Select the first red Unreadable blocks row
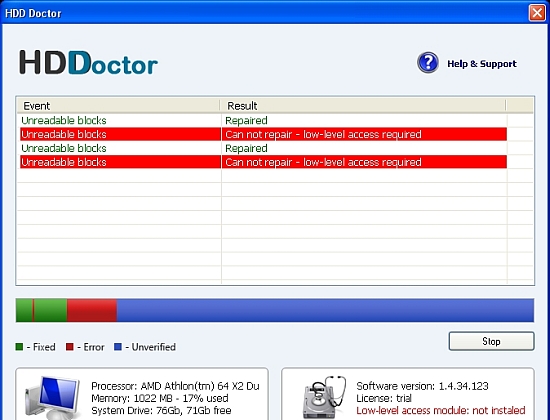The height and width of the screenshot is (420, 550). (x=263, y=134)
